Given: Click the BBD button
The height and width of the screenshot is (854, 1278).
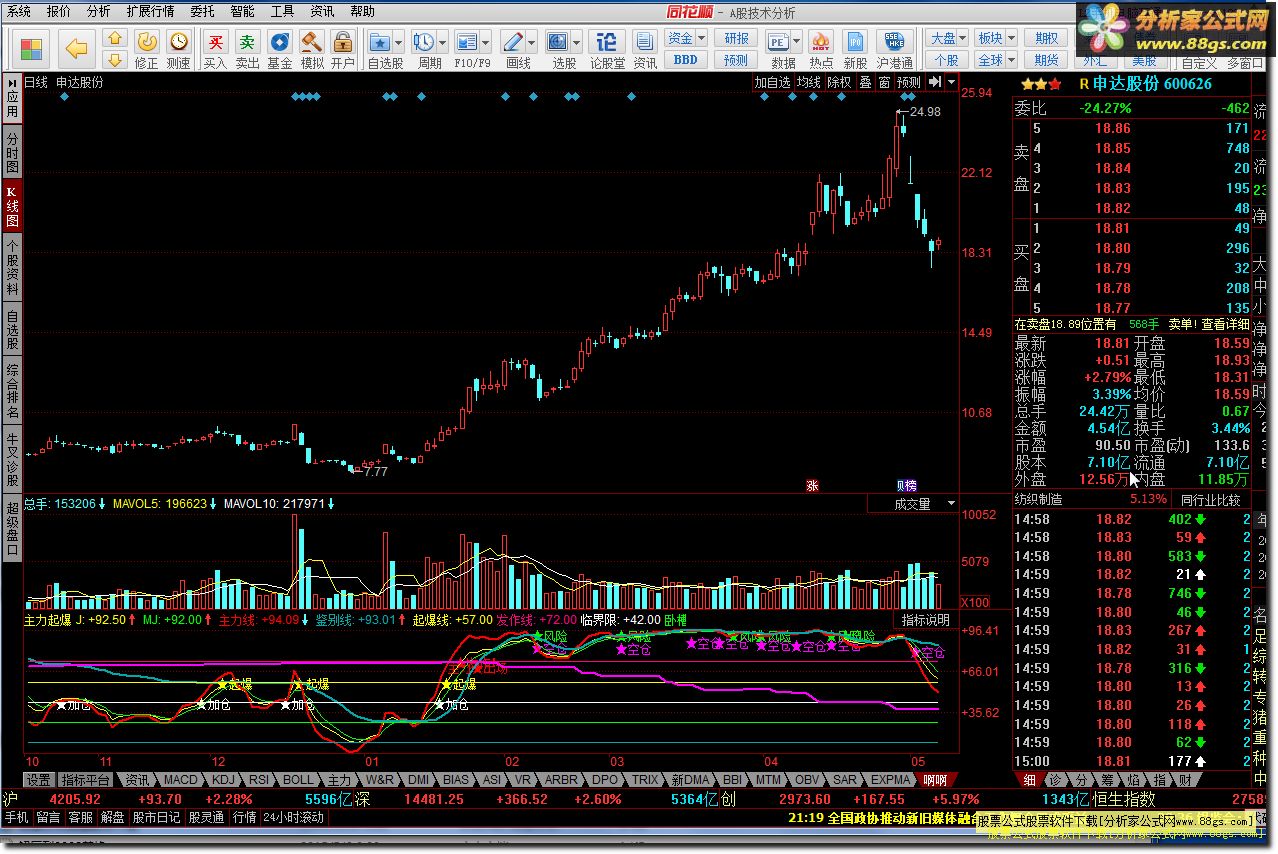Looking at the screenshot, I should 686,60.
